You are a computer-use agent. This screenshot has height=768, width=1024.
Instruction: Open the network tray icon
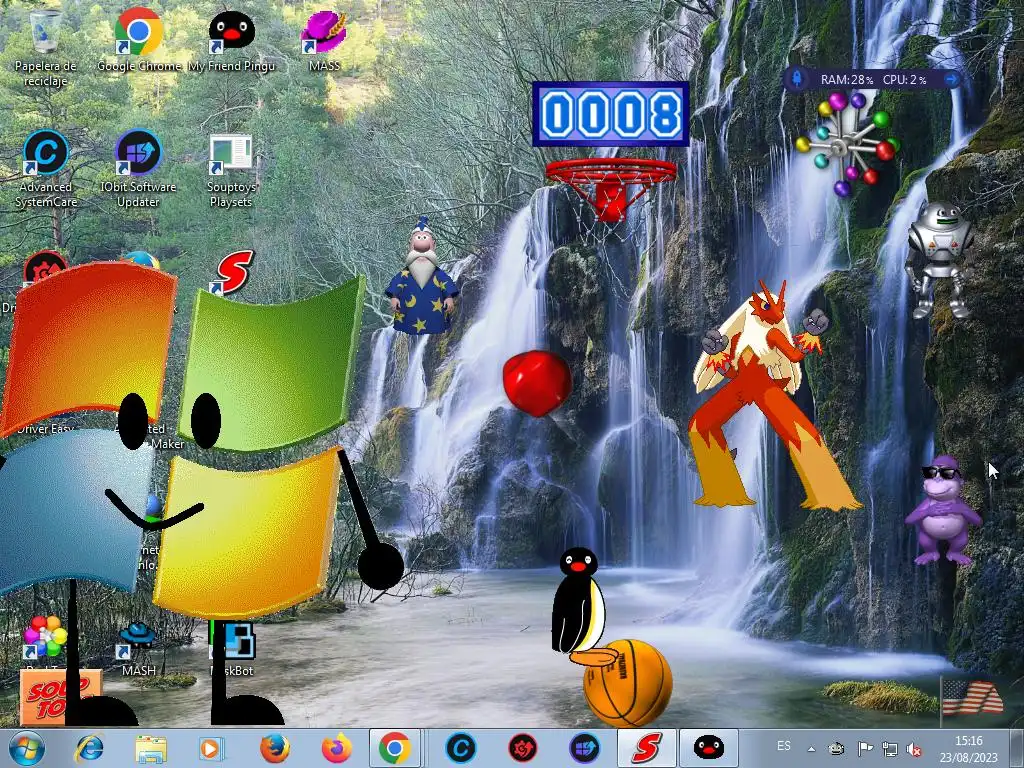(889, 749)
